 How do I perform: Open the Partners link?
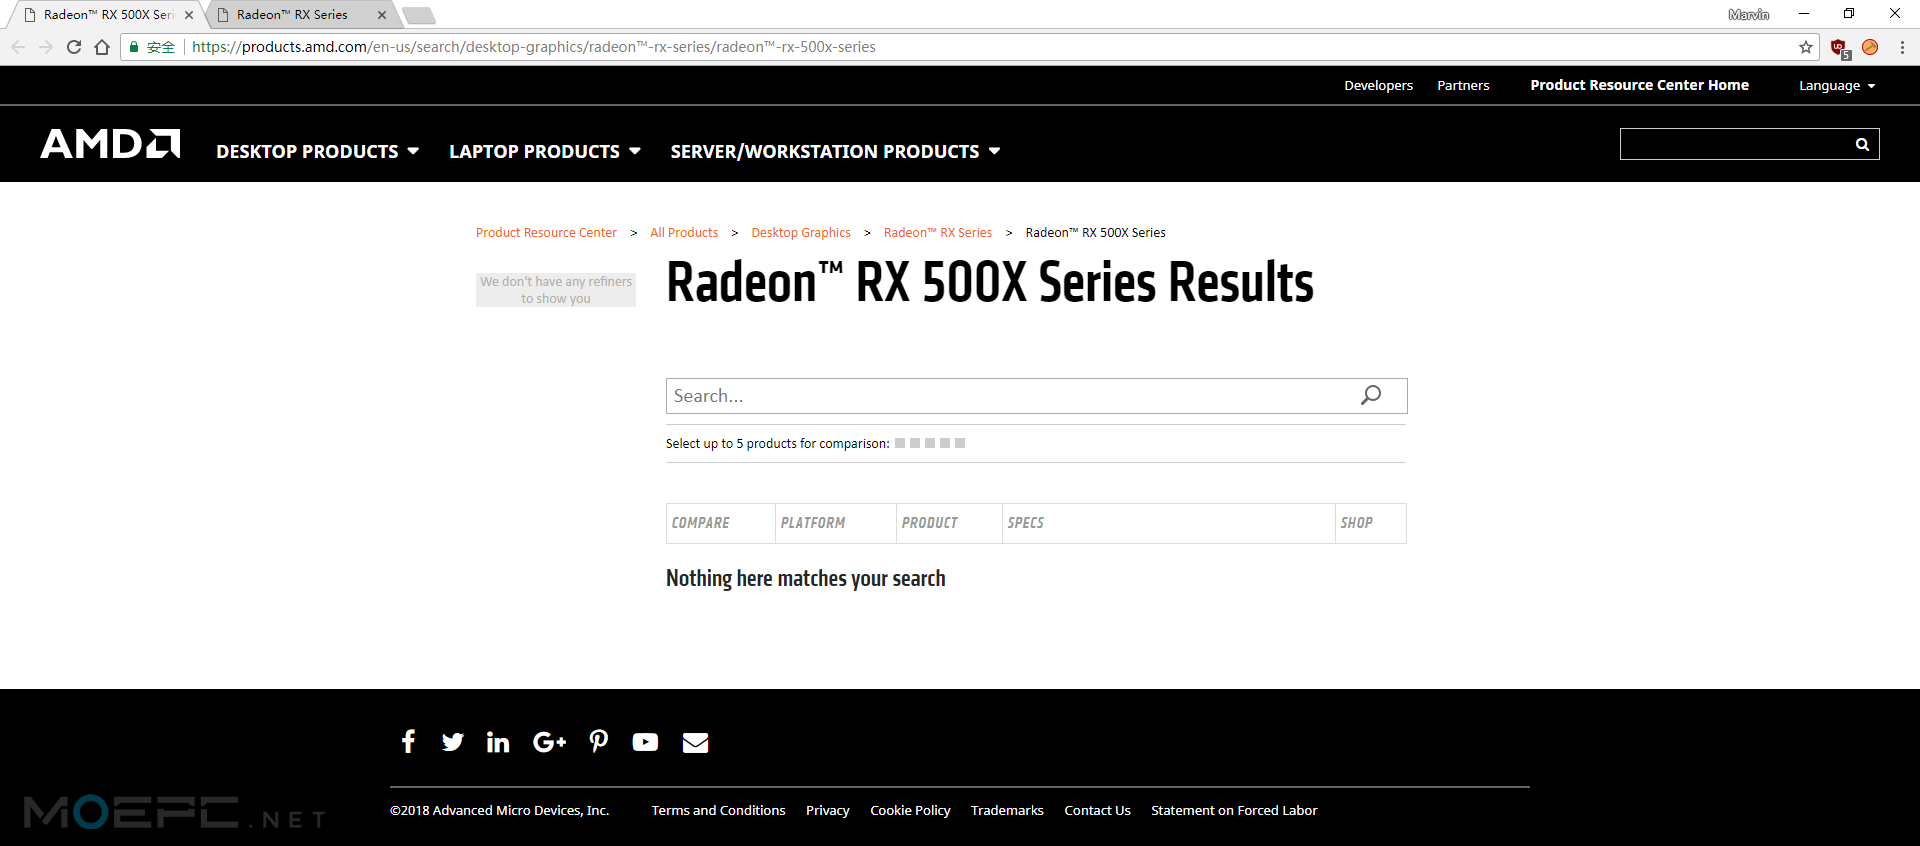coord(1463,86)
